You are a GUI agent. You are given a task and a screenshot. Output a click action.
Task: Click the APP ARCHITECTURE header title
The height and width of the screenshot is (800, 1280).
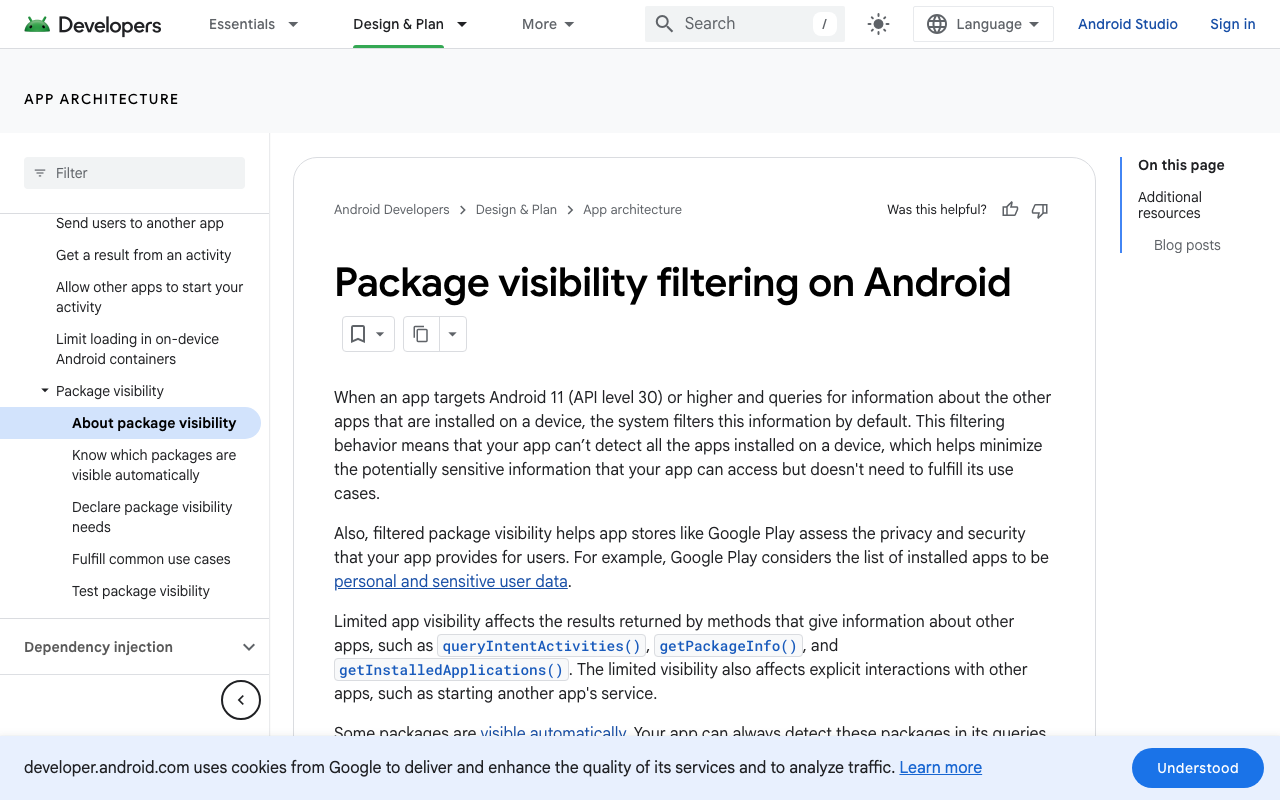(101, 99)
